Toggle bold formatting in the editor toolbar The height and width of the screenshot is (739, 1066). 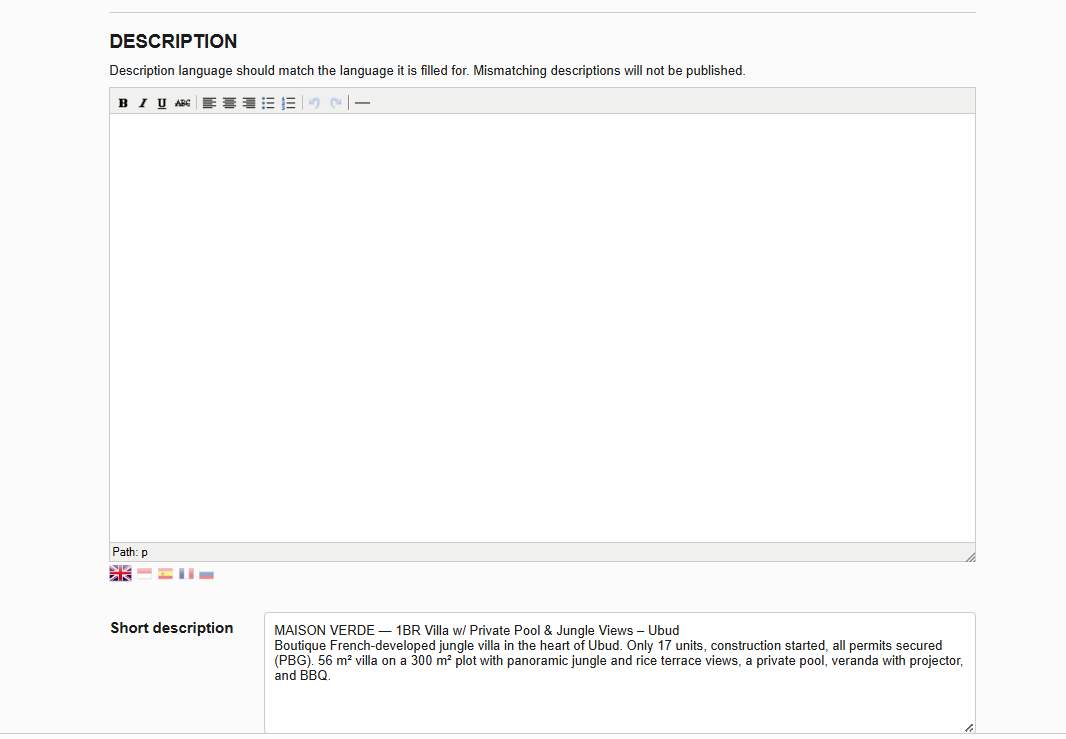123,103
